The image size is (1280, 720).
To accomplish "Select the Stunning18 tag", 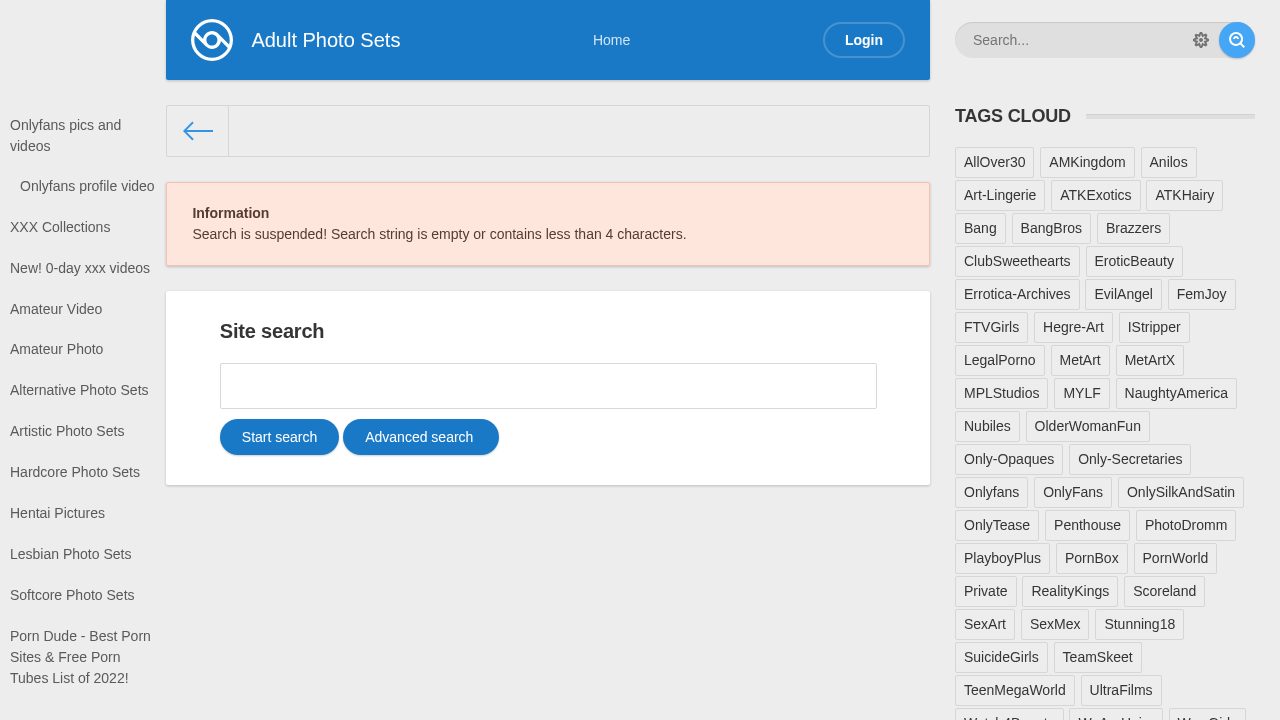I will point(1139,625).
